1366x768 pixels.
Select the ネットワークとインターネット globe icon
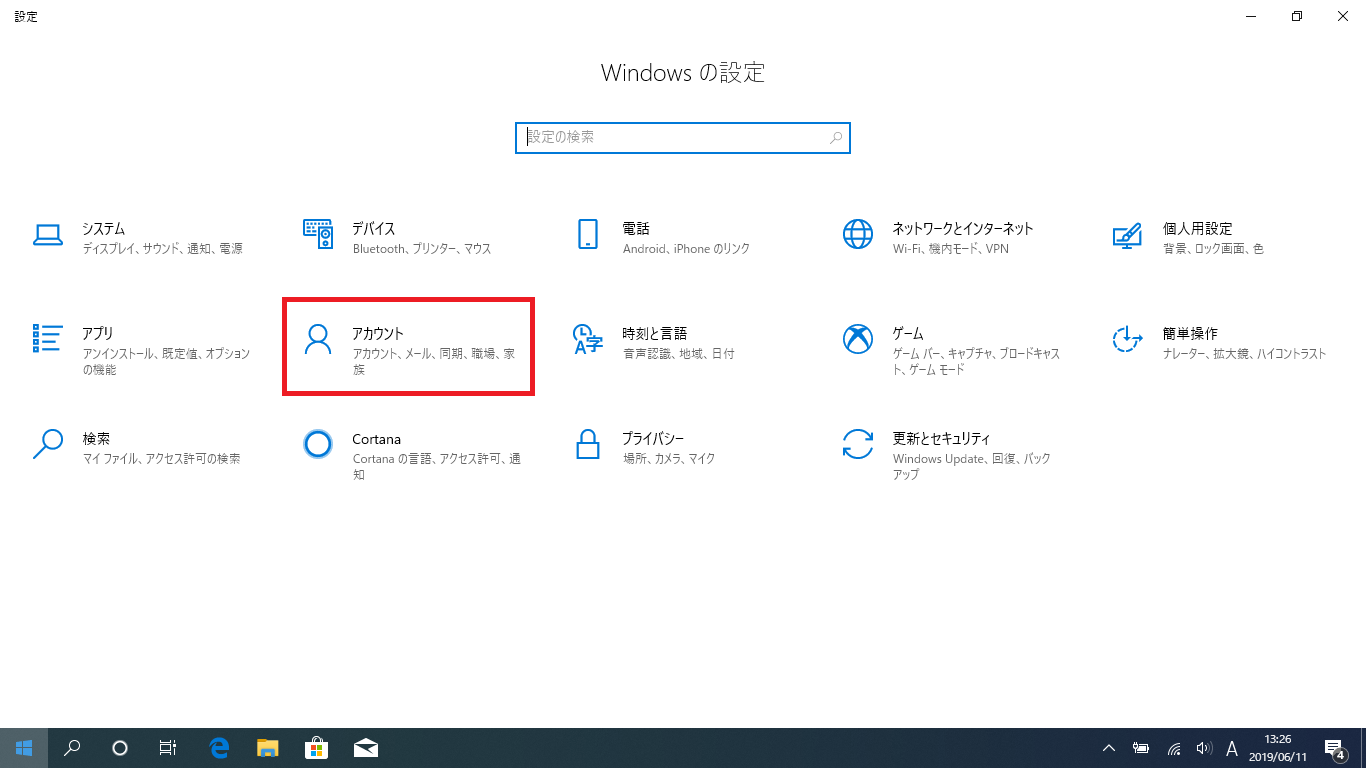[x=858, y=234]
